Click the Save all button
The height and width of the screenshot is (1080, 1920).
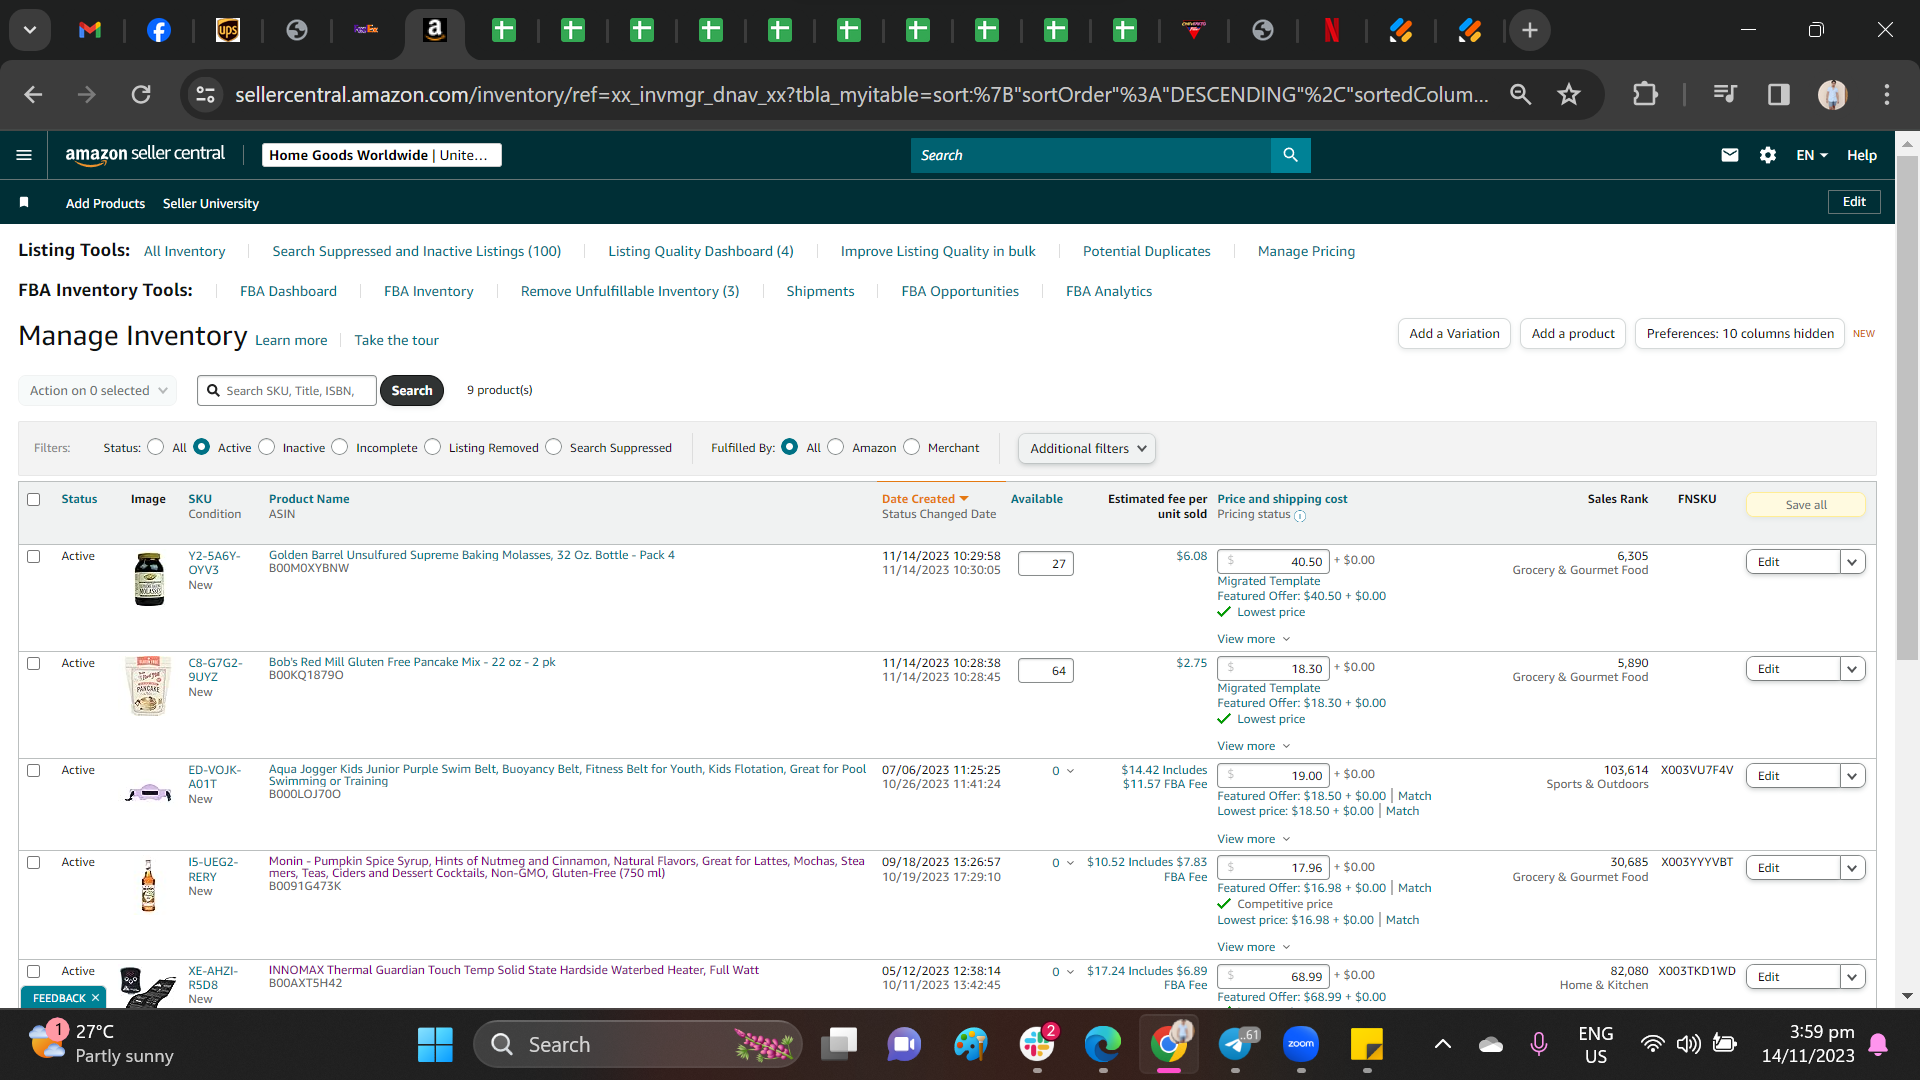click(1806, 505)
